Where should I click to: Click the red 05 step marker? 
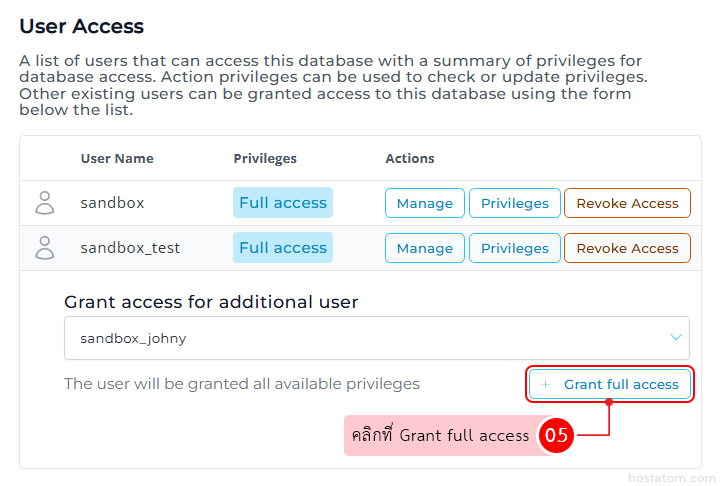click(x=556, y=435)
